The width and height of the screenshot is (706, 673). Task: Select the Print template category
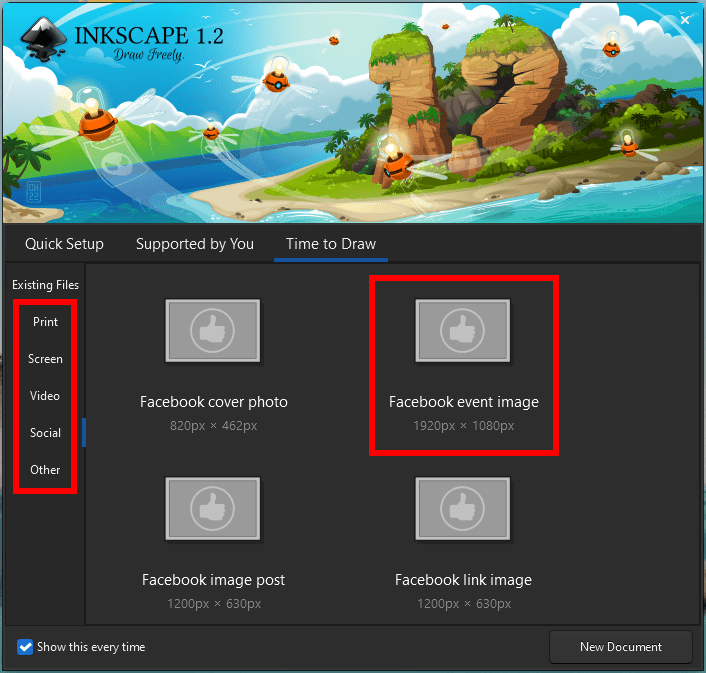[x=45, y=322]
